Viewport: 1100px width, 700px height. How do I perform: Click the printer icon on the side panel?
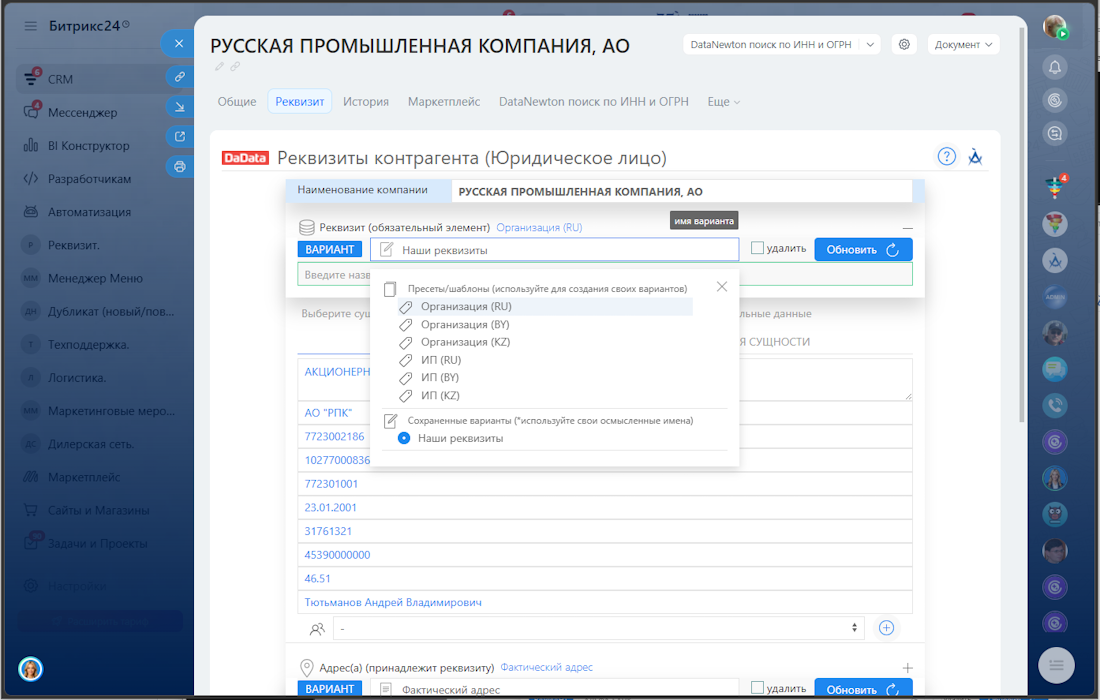pos(179,166)
